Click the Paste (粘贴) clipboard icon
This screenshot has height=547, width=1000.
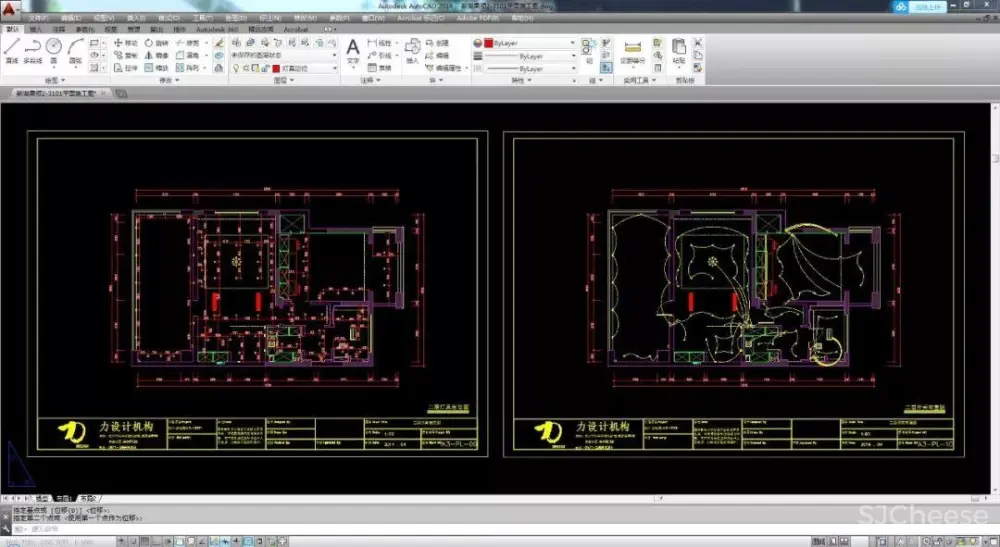679,50
